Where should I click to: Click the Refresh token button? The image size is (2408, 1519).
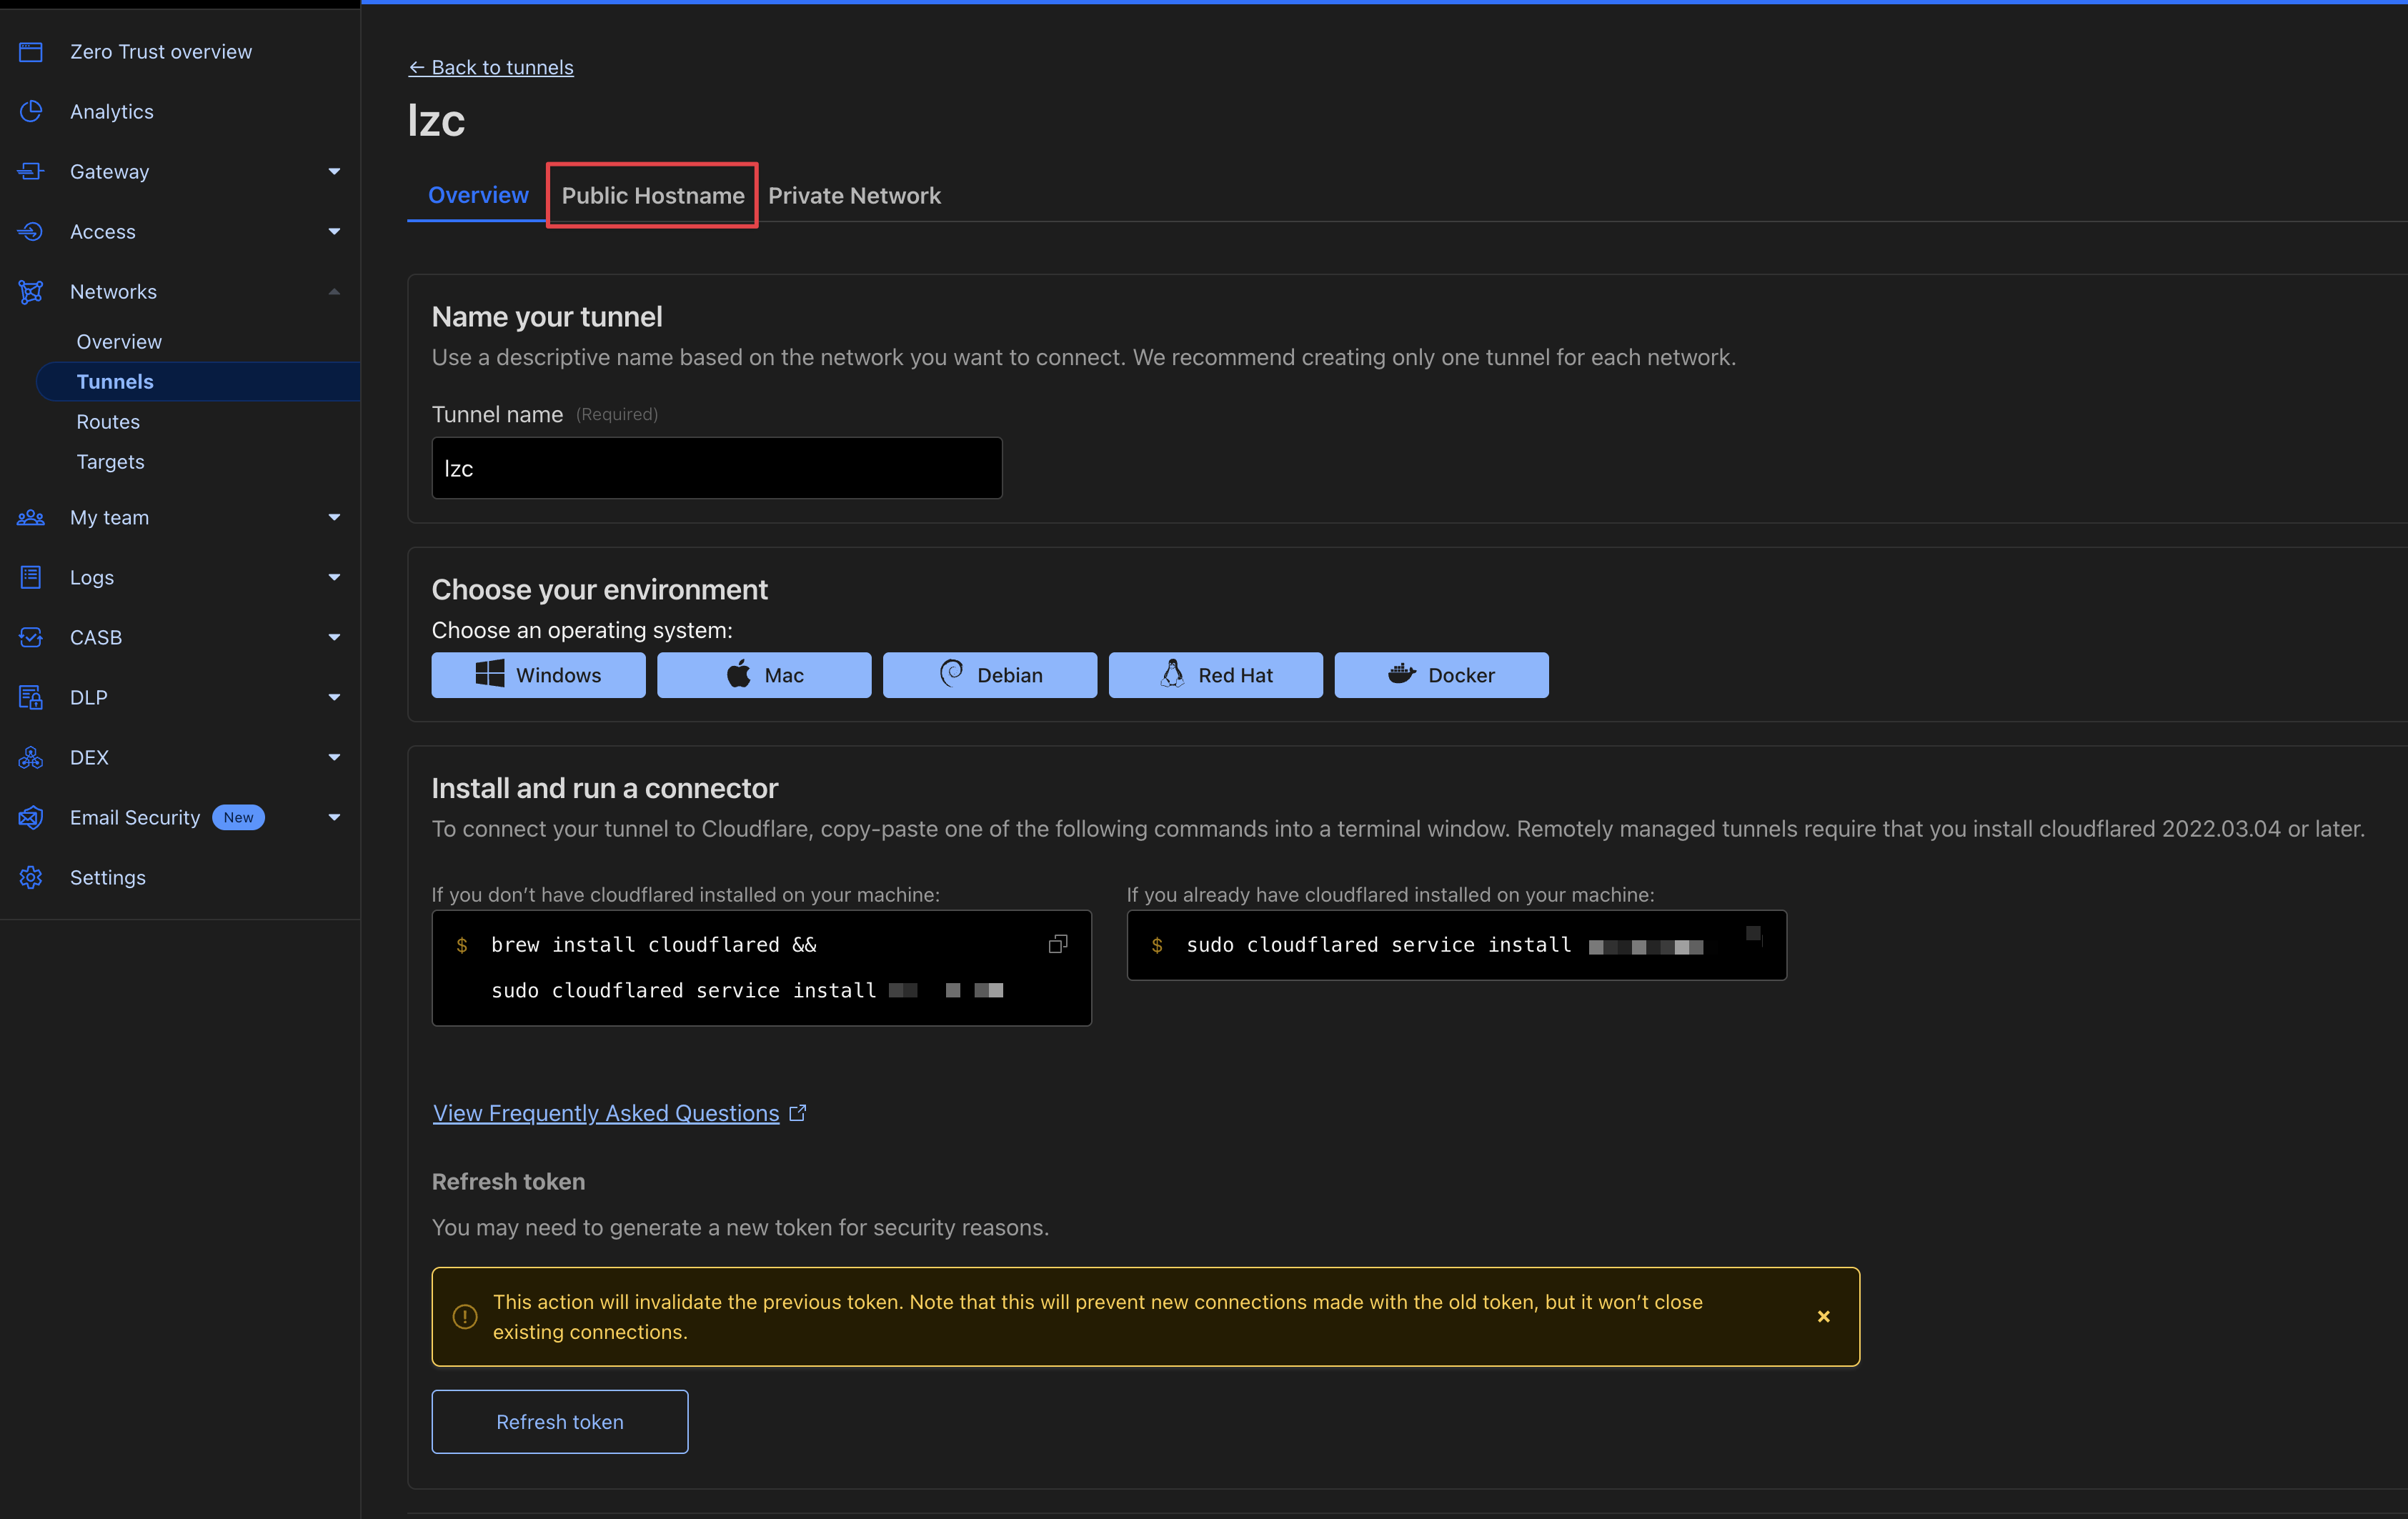560,1422
